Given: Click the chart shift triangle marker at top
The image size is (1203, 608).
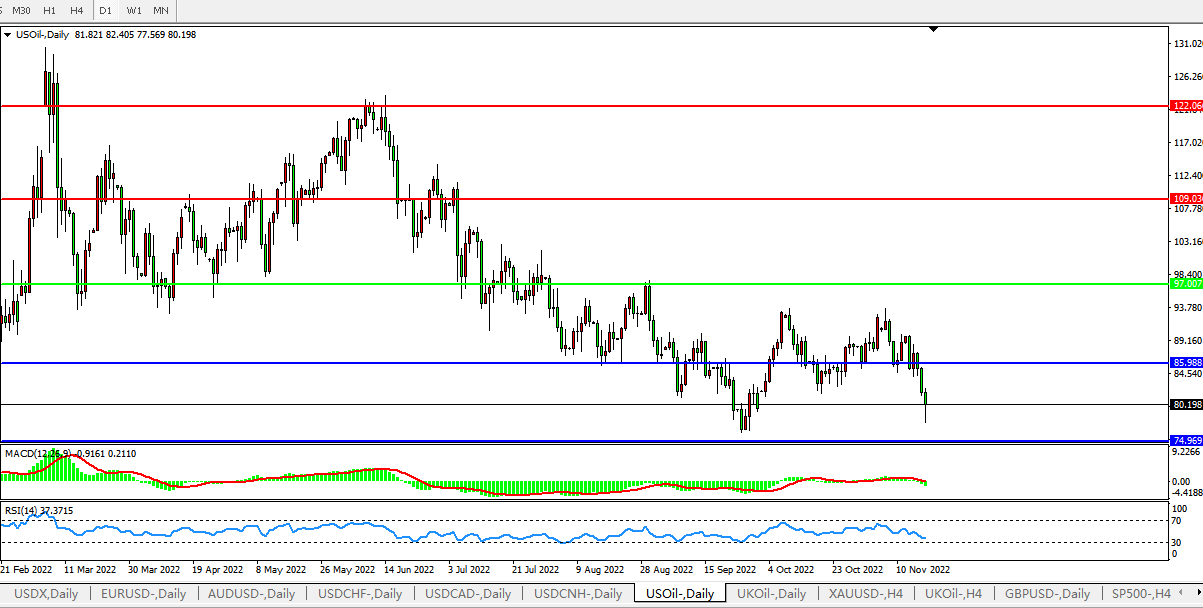Looking at the screenshot, I should pyautogui.click(x=933, y=30).
